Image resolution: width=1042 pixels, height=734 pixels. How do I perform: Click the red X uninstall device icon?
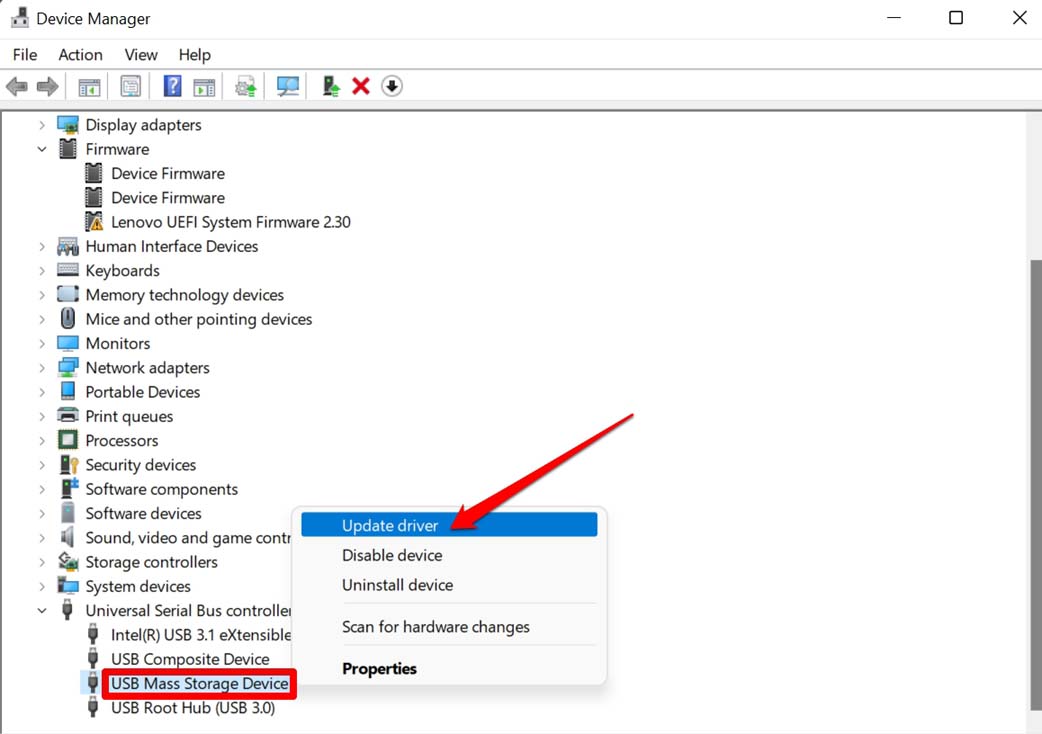point(361,87)
